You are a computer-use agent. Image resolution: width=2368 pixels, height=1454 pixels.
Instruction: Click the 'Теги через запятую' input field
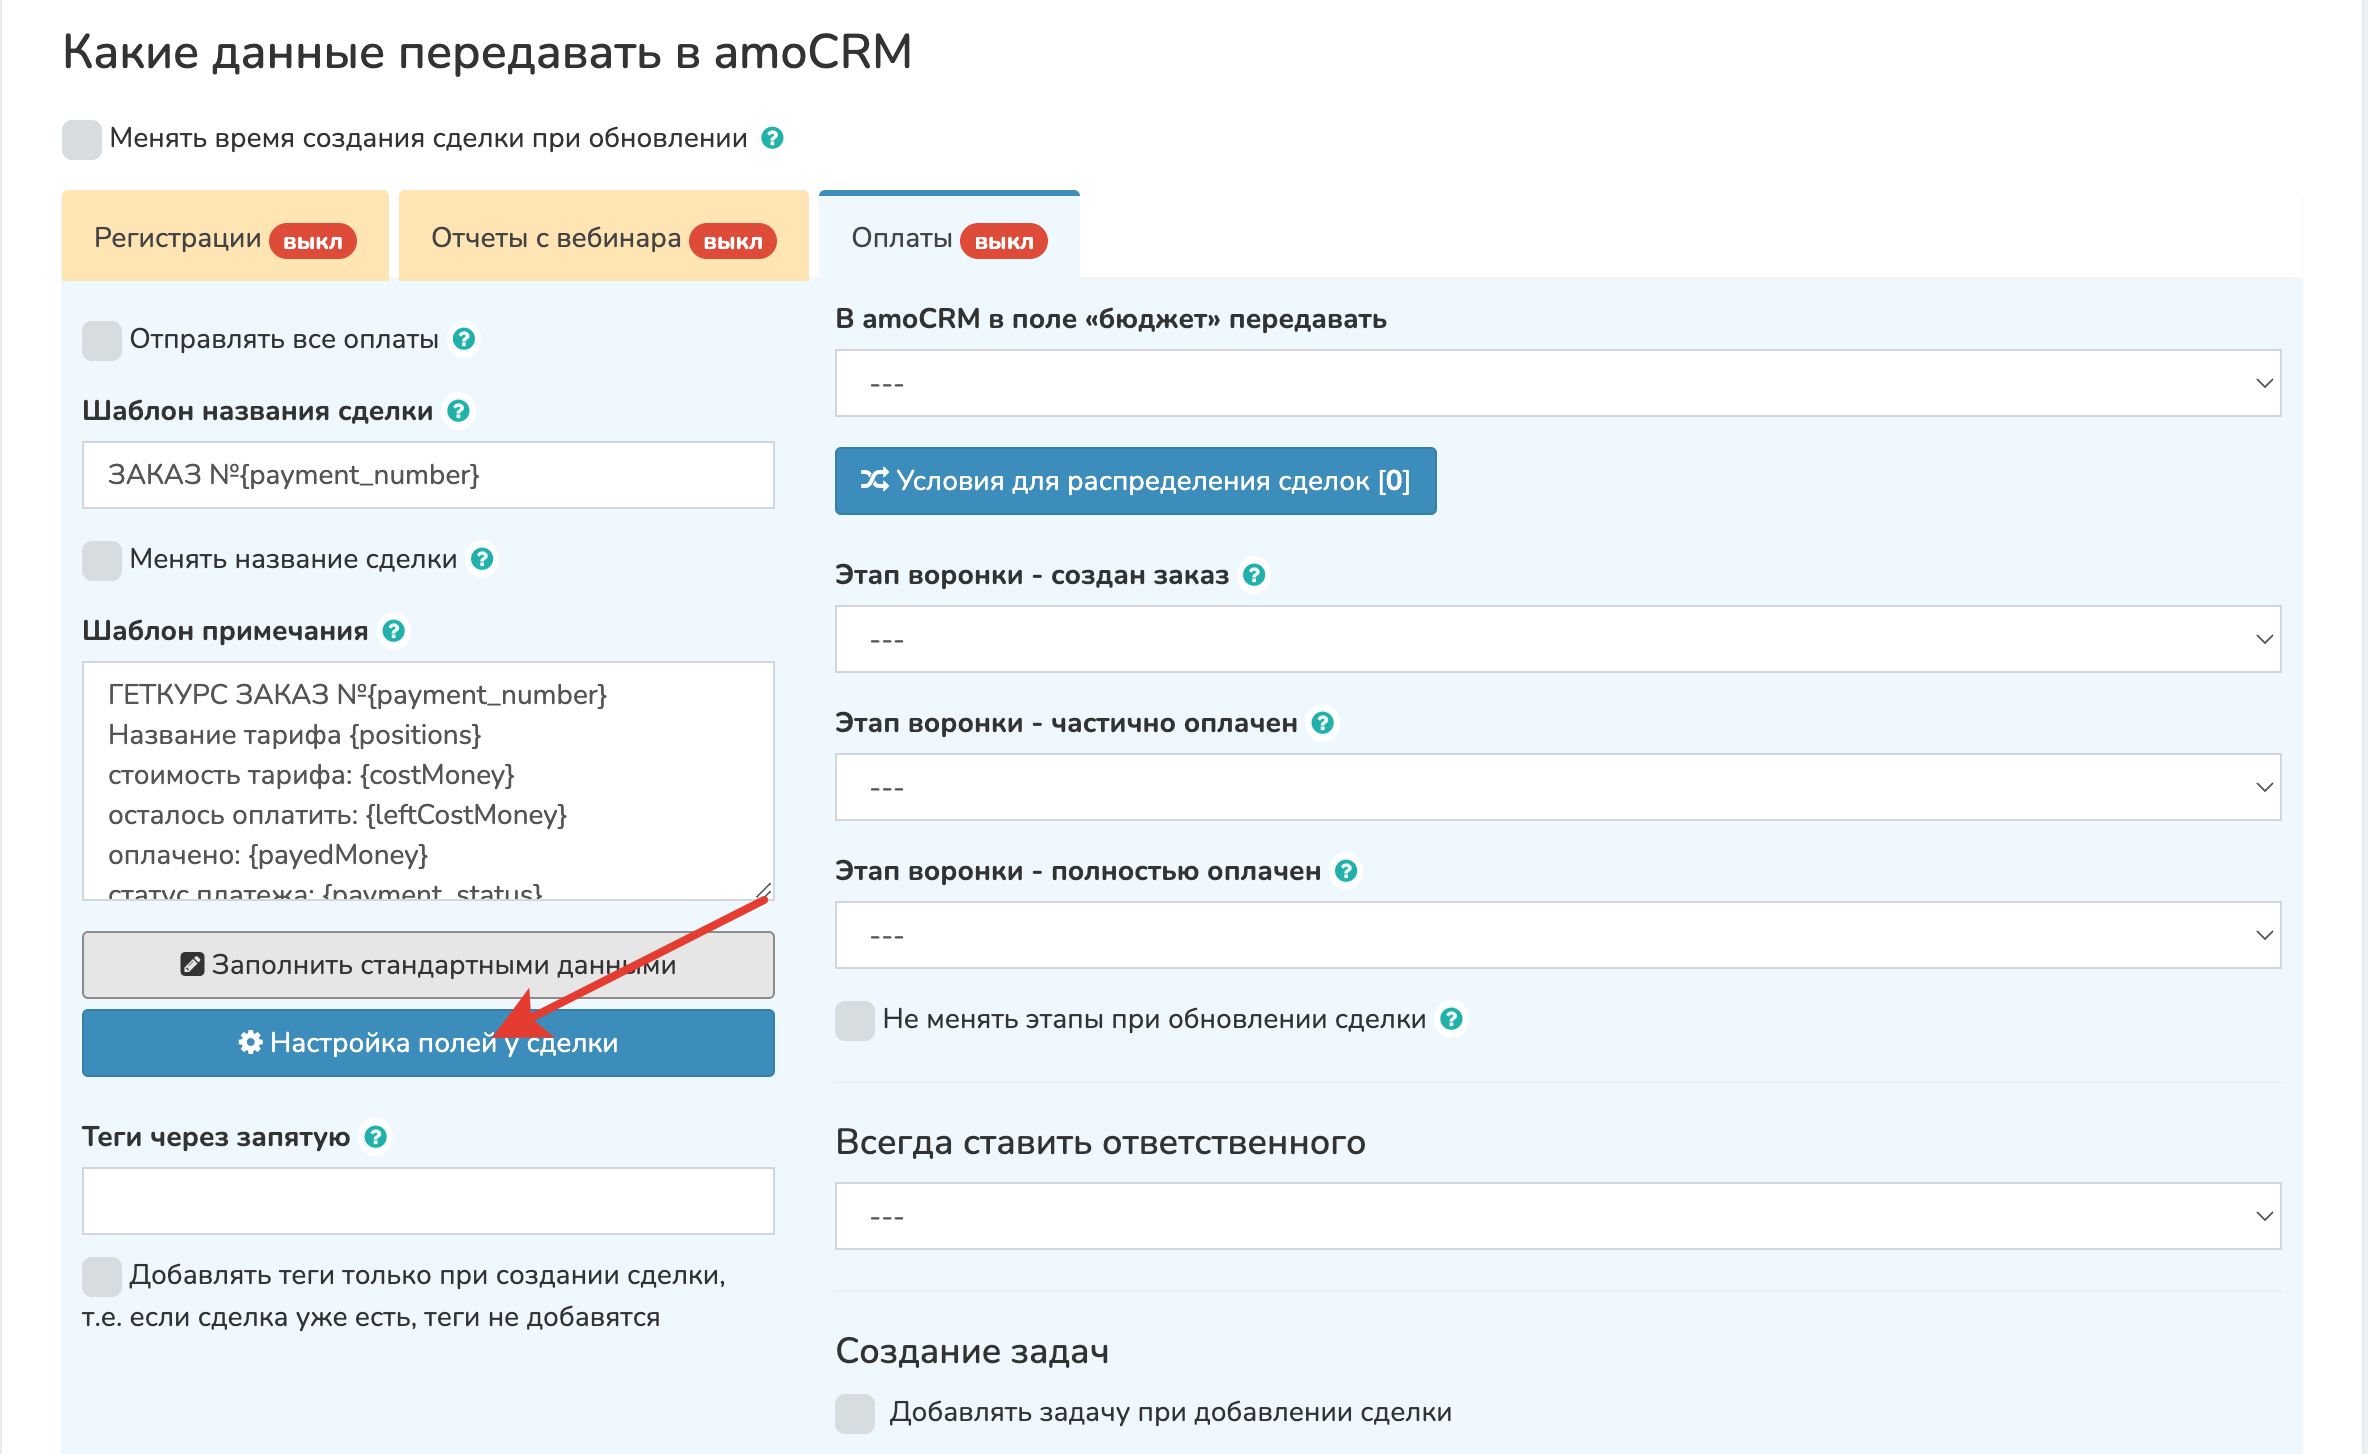tap(428, 1201)
